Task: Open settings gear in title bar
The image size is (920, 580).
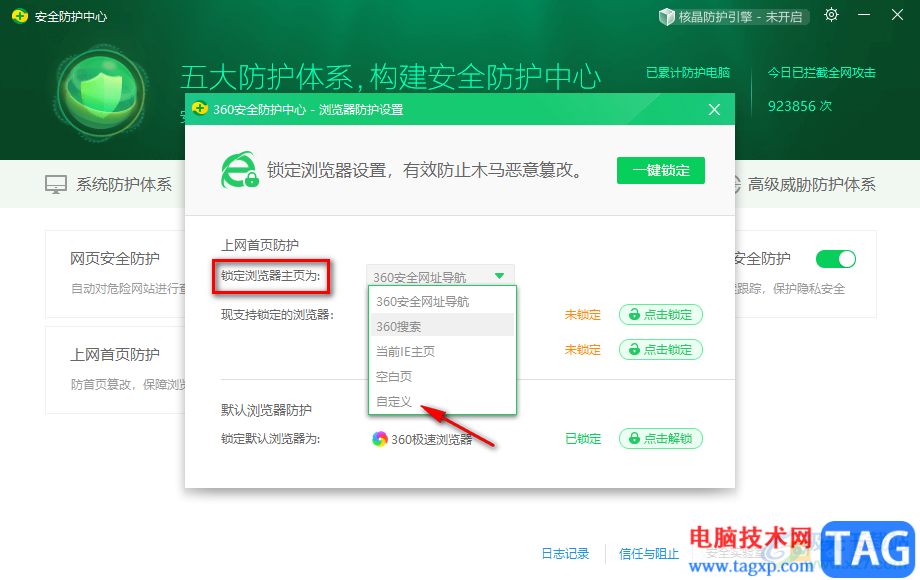Action: point(831,15)
